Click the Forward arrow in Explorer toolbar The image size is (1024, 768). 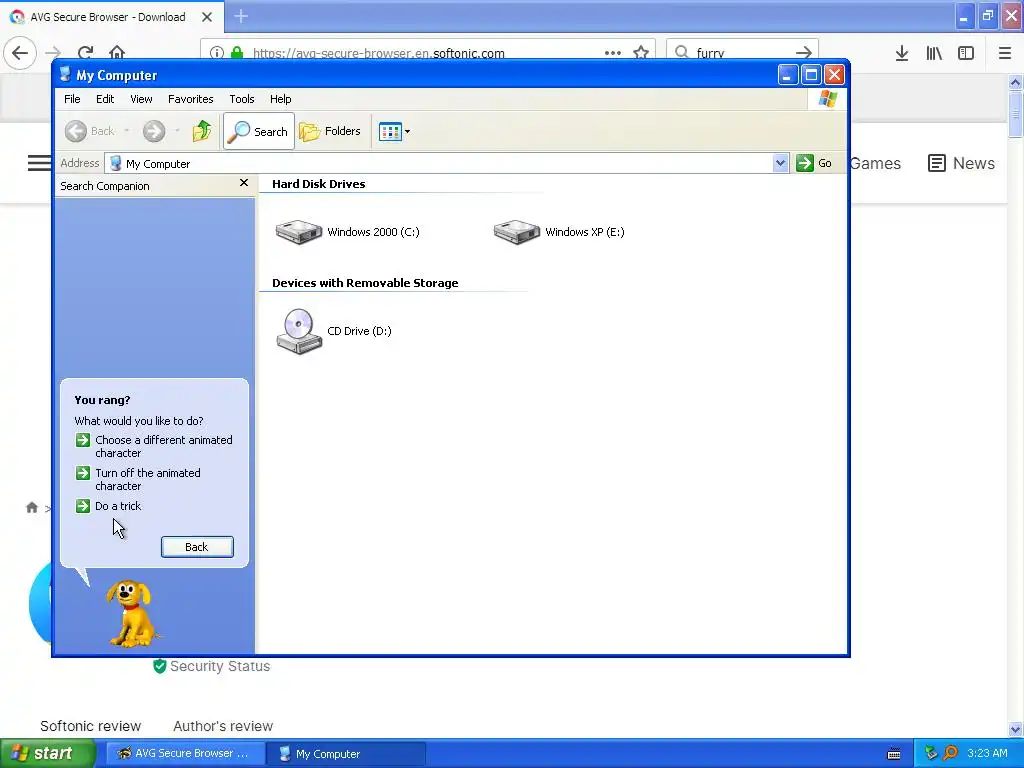coord(154,131)
